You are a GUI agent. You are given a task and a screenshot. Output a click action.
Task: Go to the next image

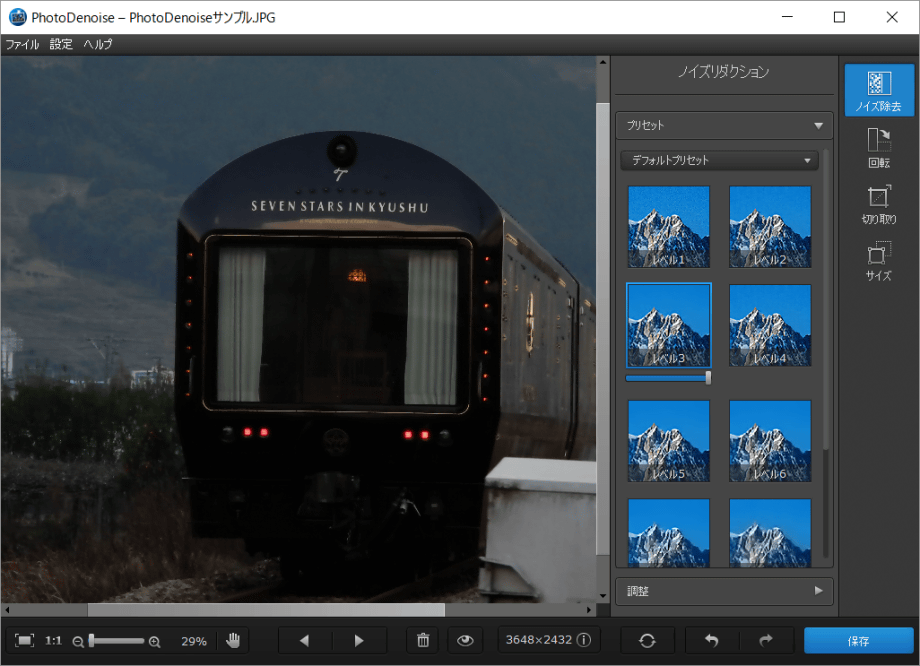pyautogui.click(x=359, y=640)
